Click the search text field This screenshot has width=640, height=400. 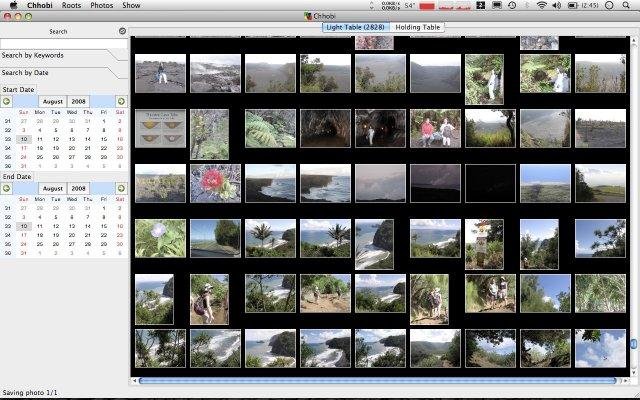(x=64, y=43)
